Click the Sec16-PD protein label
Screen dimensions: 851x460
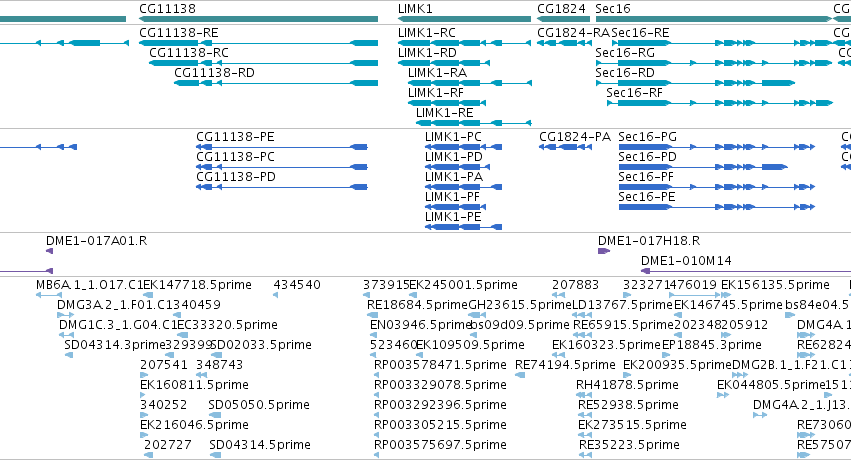(x=647, y=157)
